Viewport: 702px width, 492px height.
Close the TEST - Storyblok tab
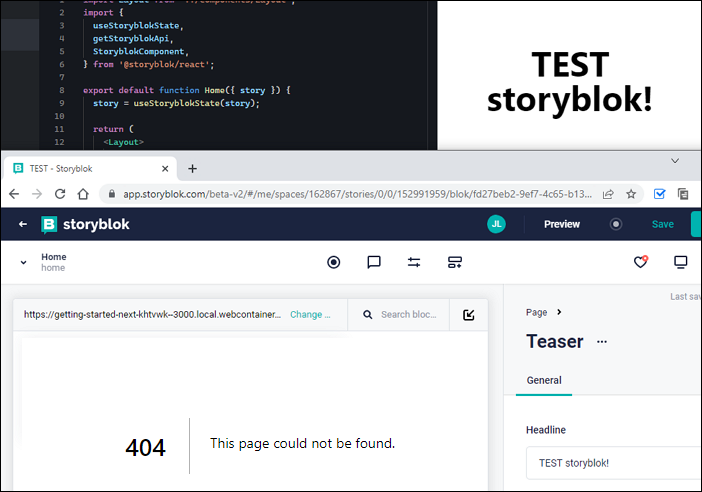165,169
